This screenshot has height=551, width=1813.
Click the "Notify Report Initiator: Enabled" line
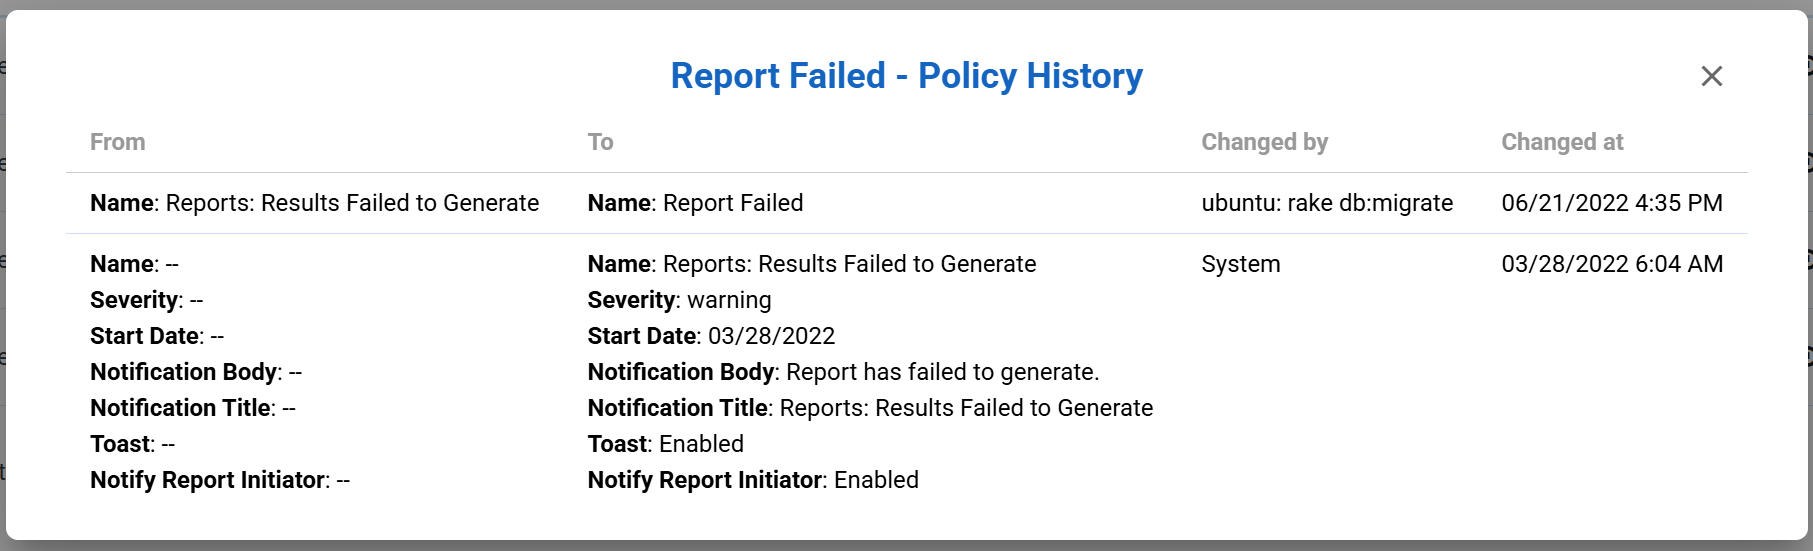coord(752,480)
